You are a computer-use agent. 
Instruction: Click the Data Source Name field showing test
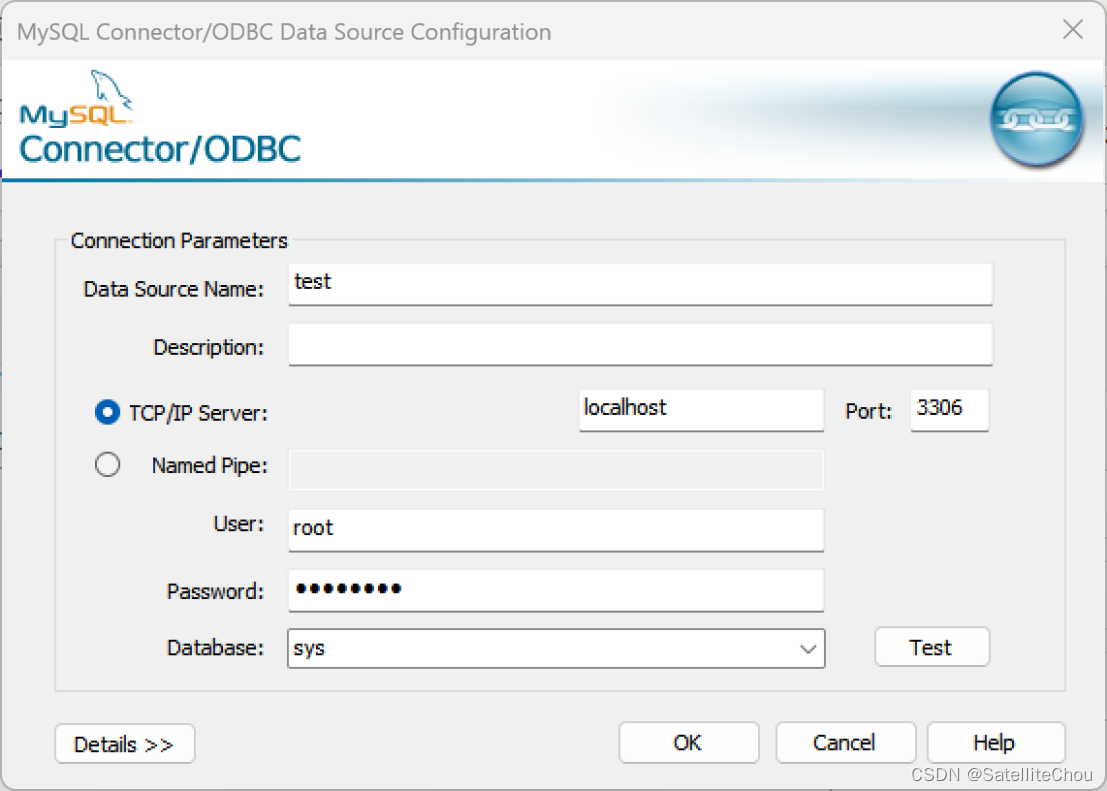(639, 284)
